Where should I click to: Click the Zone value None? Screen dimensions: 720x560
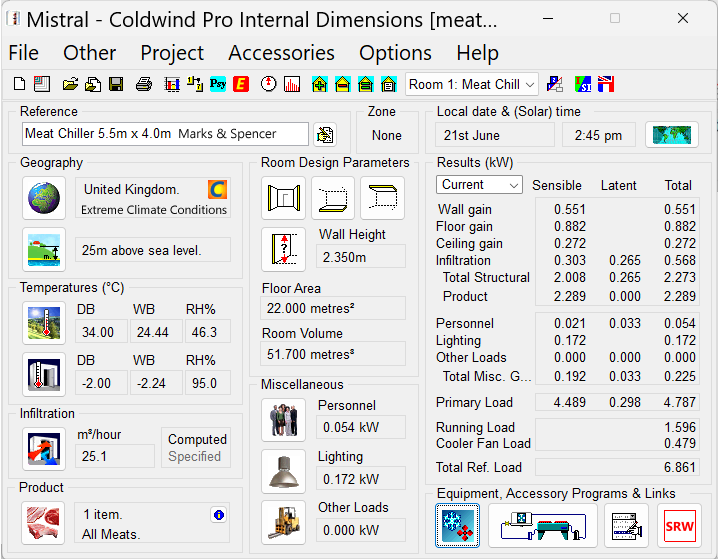point(387,135)
